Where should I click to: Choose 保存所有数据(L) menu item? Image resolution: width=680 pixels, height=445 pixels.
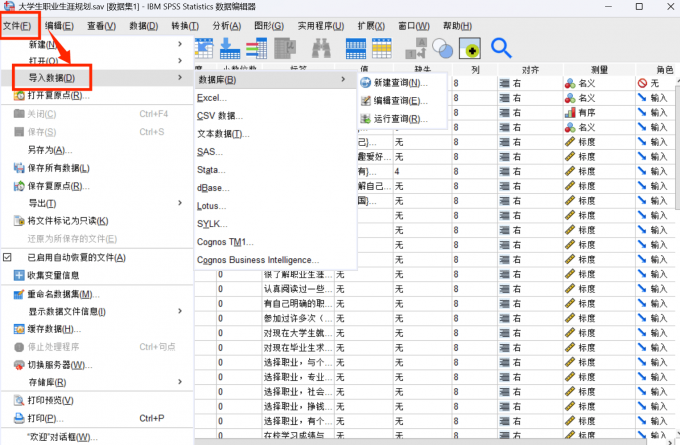98,168
